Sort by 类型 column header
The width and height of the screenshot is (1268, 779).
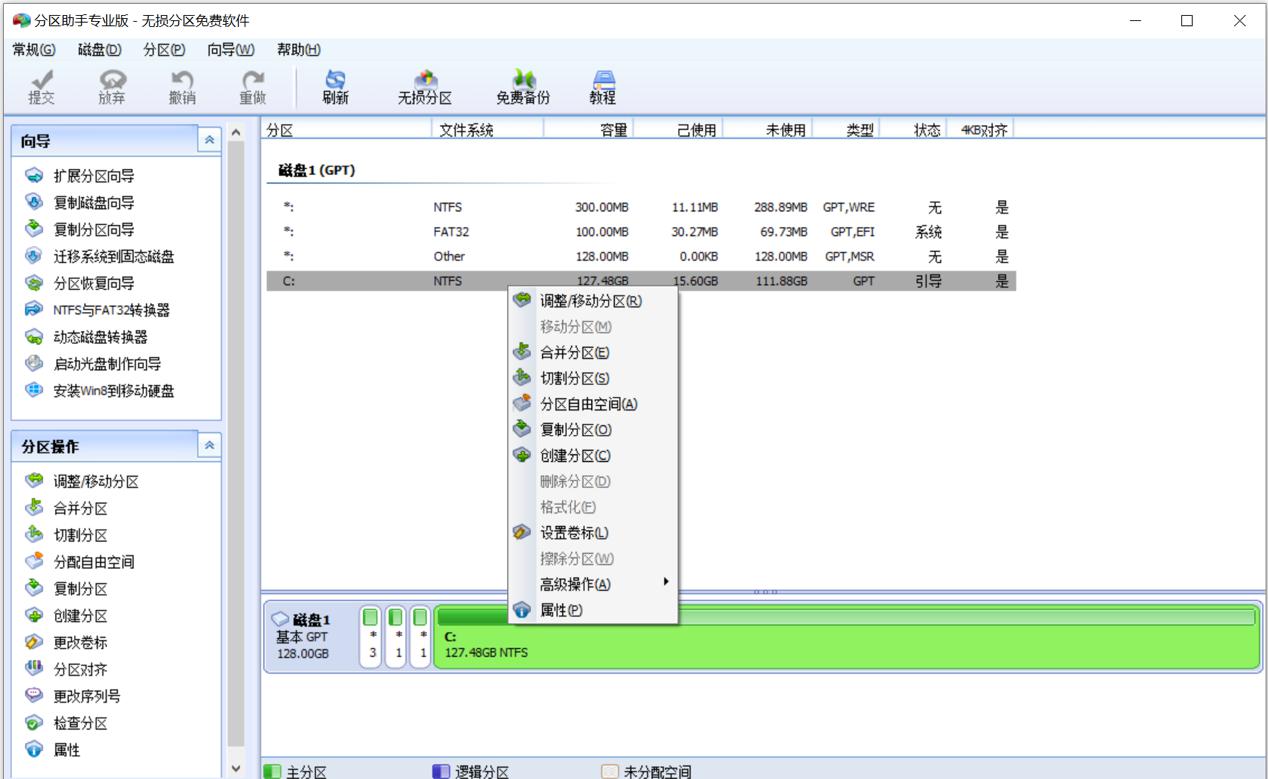click(847, 129)
